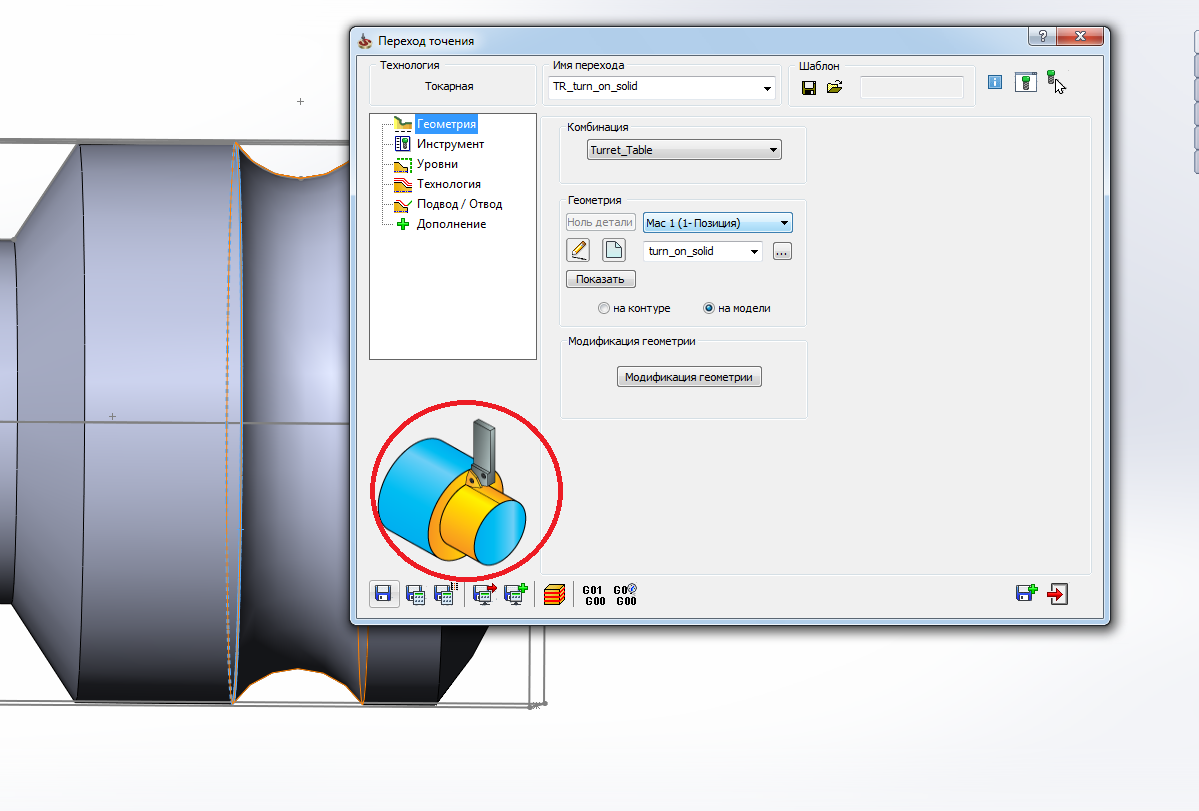Open the Технология page in the tree
This screenshot has width=1199, height=811.
[448, 183]
